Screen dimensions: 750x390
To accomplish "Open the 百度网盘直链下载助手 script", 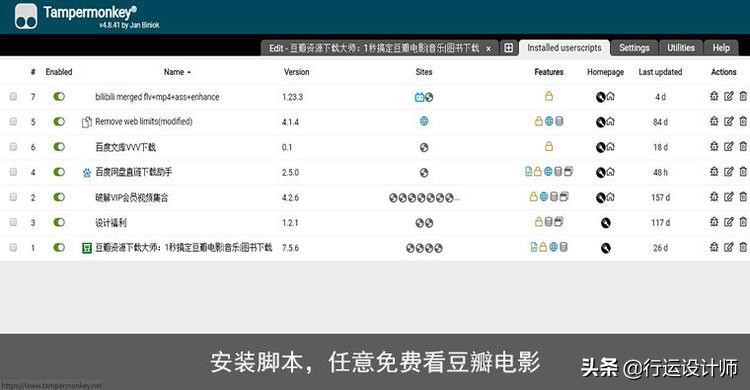I will (x=133, y=172).
